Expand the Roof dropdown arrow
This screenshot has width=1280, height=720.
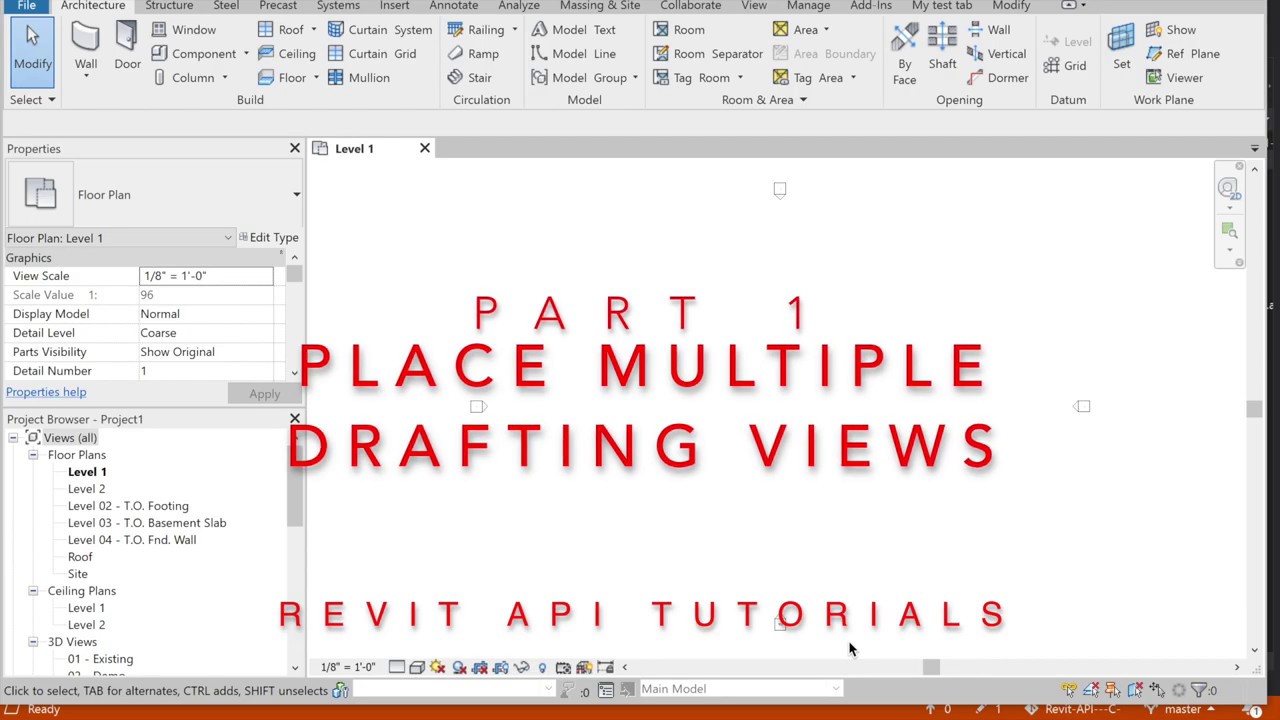pos(314,30)
